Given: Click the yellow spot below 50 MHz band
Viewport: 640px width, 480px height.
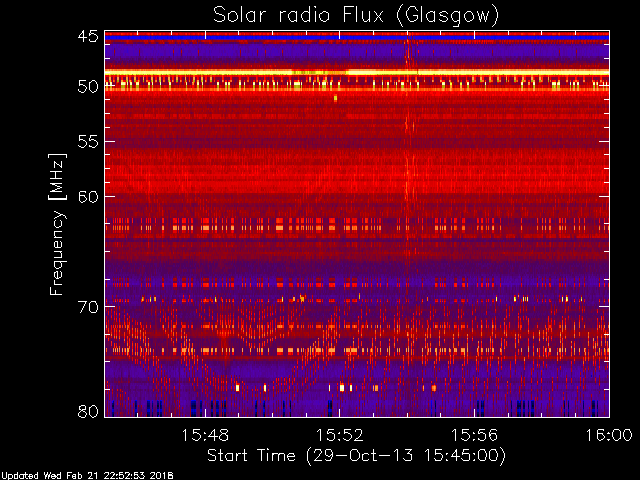Looking at the screenshot, I should [336, 98].
